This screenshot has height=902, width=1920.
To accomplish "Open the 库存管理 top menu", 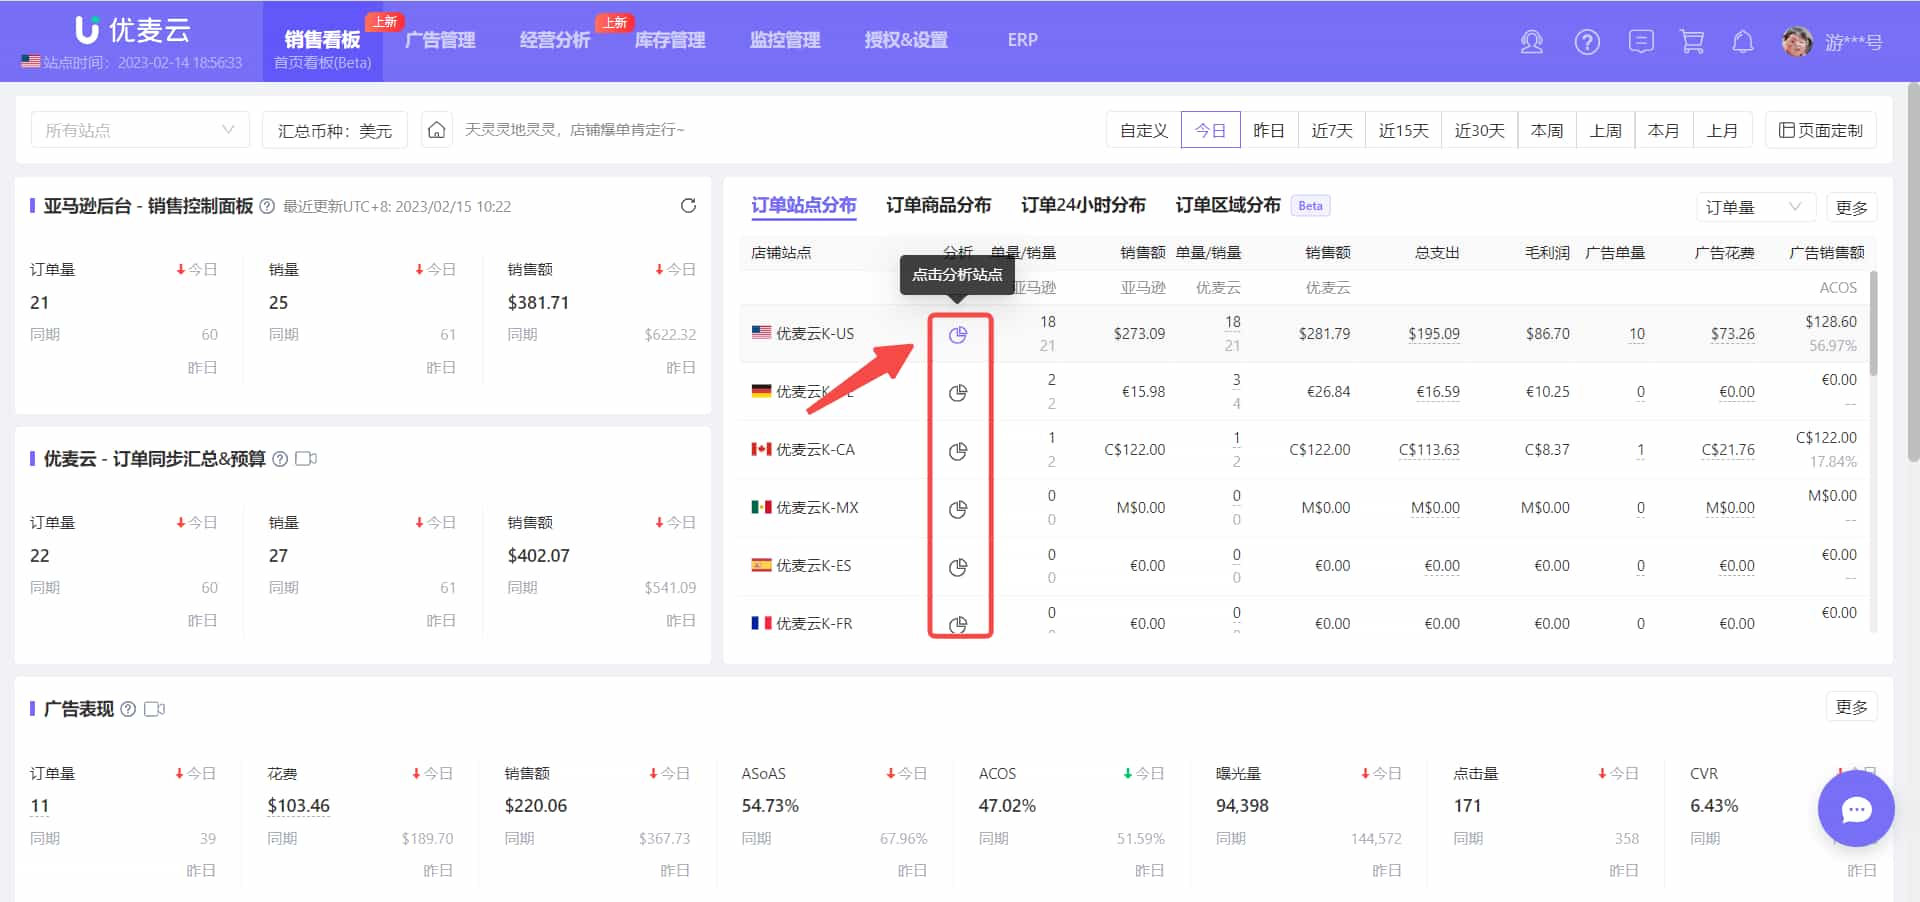I will click(670, 40).
